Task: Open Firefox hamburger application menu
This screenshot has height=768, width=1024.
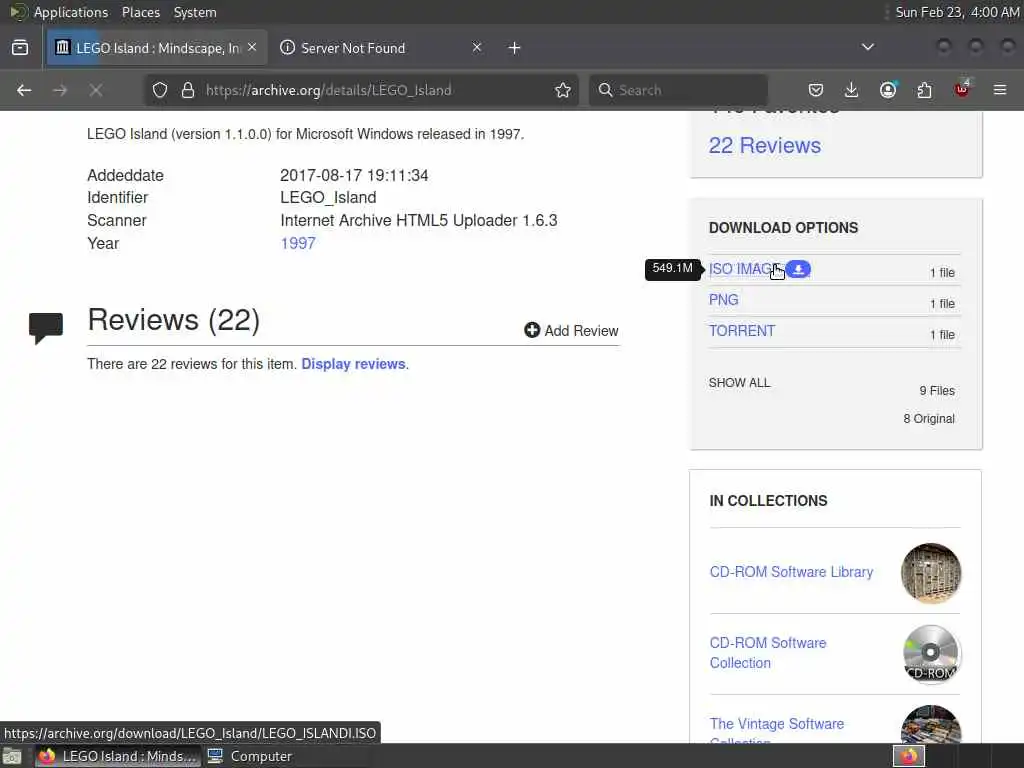Action: (1000, 90)
